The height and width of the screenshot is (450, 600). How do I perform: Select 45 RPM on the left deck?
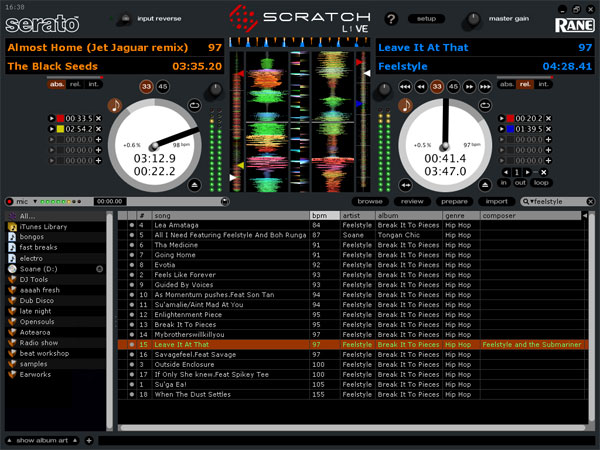pos(164,86)
